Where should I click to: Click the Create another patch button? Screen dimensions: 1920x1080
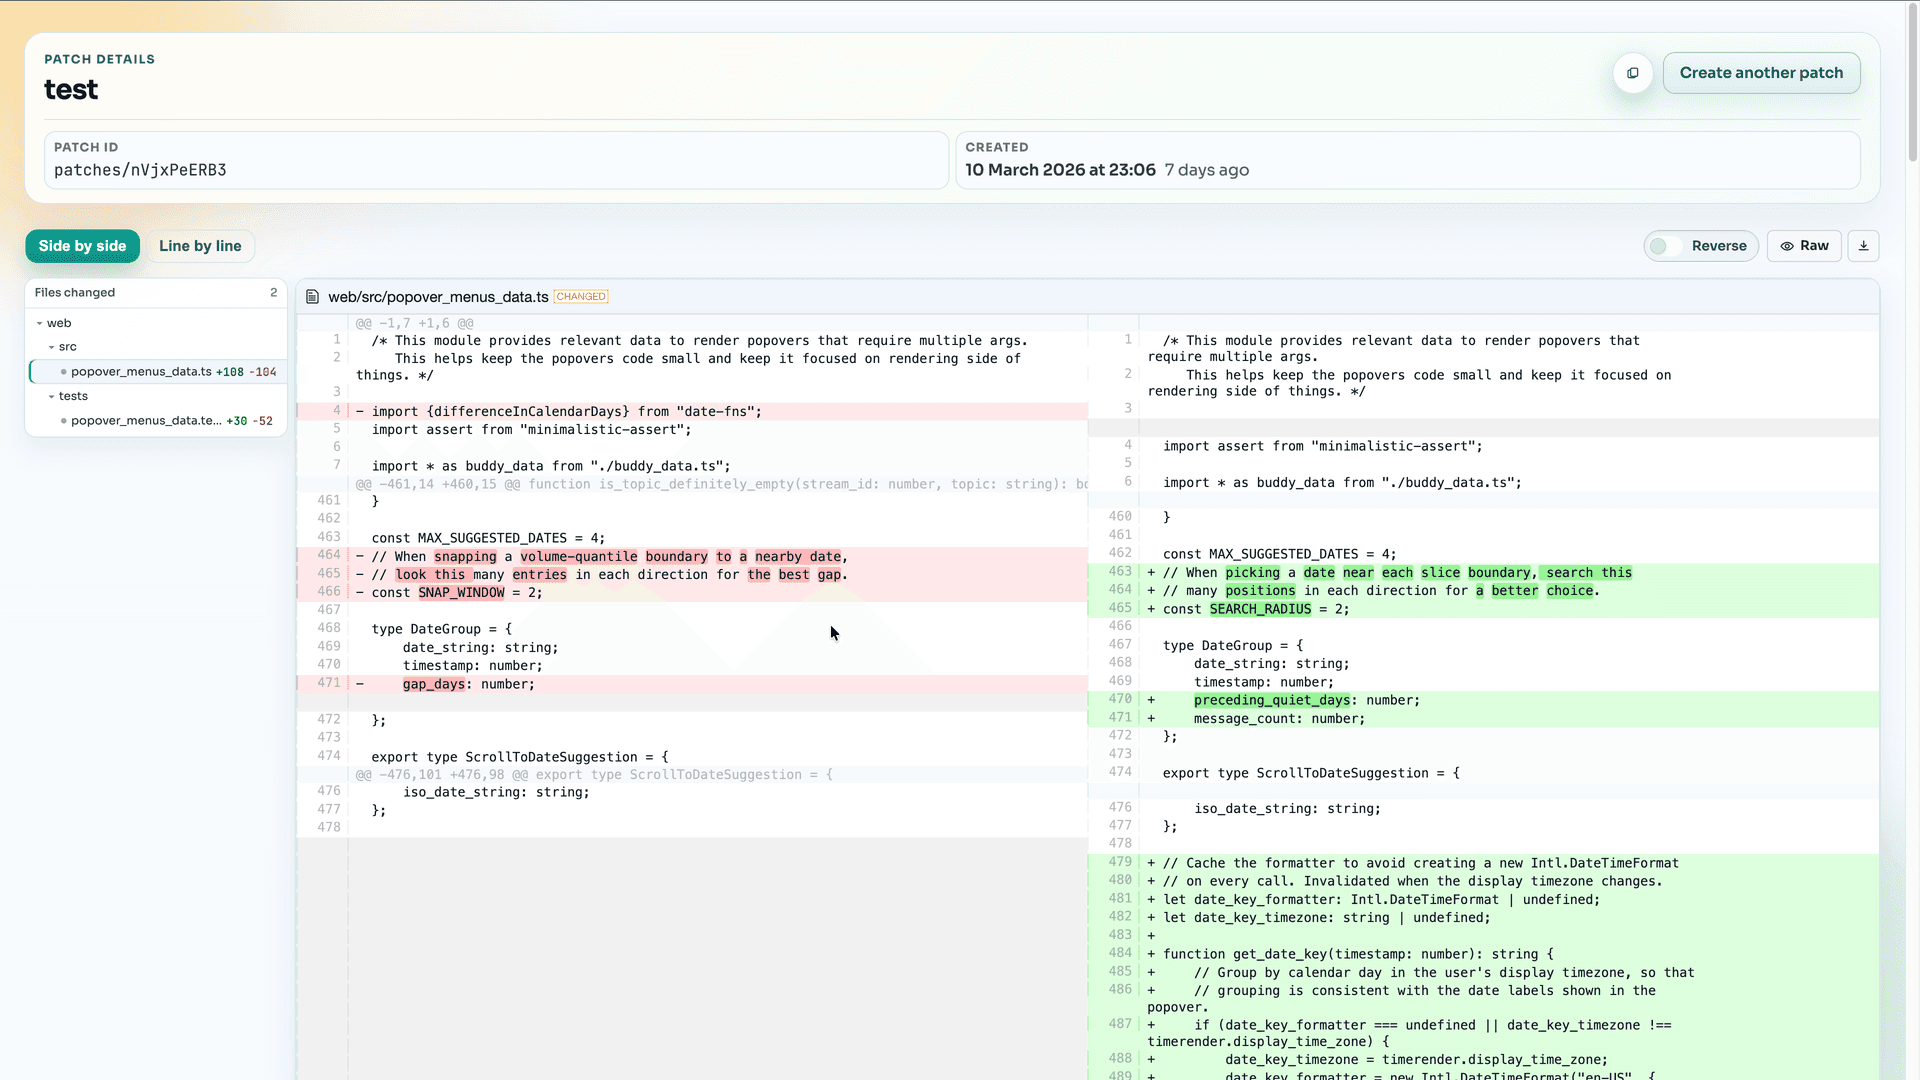(x=1761, y=72)
